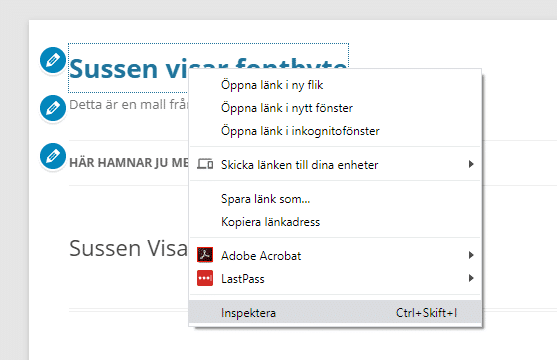Click the devices icon next to 'Skicka länken'
Image resolution: width=557 pixels, height=360 pixels.
point(205,164)
